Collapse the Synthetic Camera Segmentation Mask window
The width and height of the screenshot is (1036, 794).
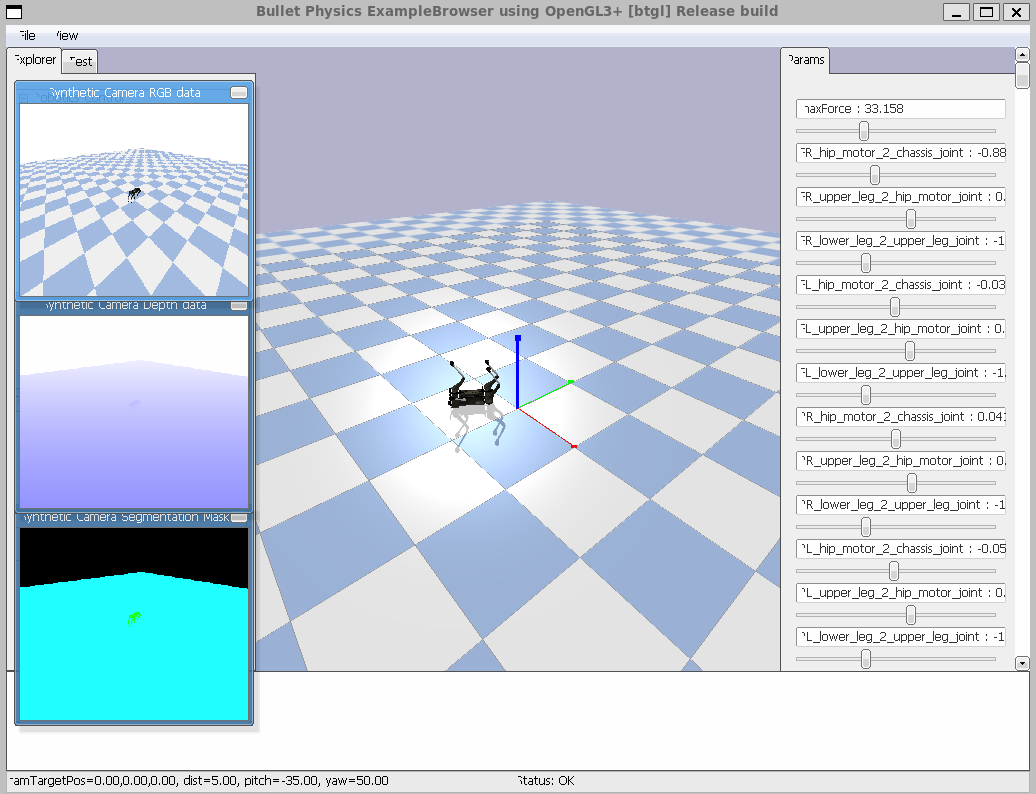click(239, 517)
